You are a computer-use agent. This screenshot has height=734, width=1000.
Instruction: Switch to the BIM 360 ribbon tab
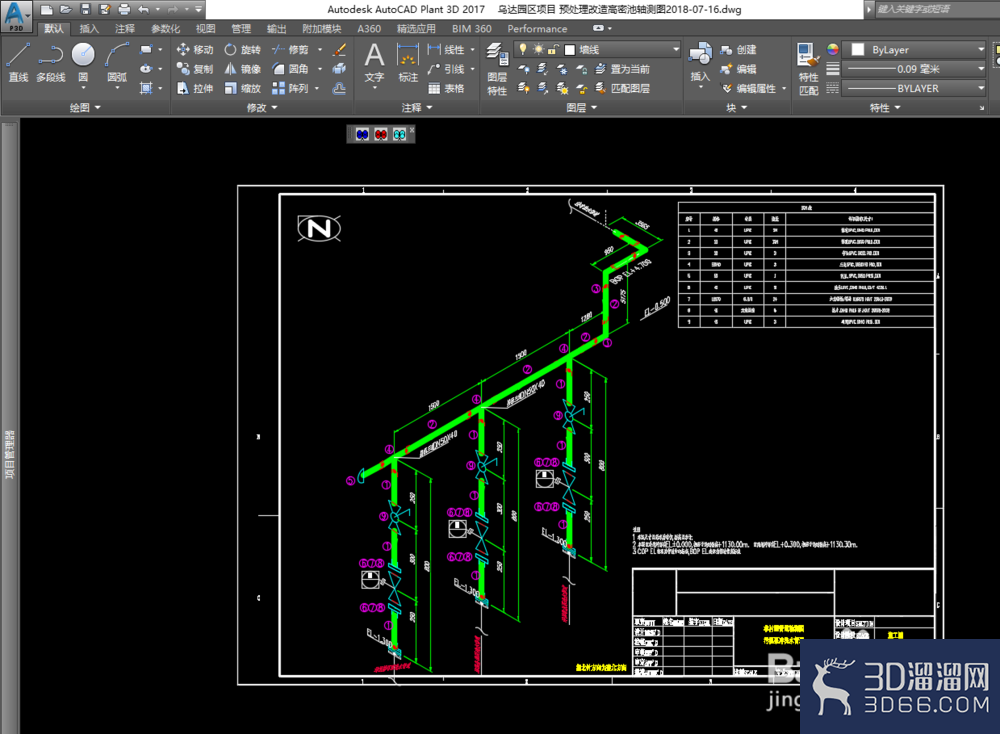pyautogui.click(x=471, y=29)
